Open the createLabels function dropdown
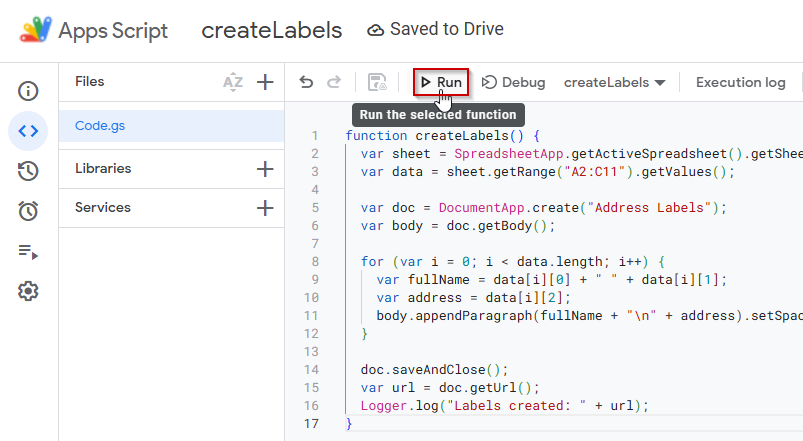 (615, 82)
